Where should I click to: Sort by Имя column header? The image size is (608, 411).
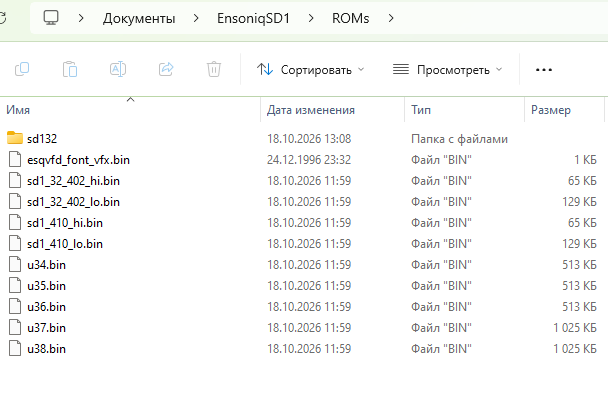(130, 110)
